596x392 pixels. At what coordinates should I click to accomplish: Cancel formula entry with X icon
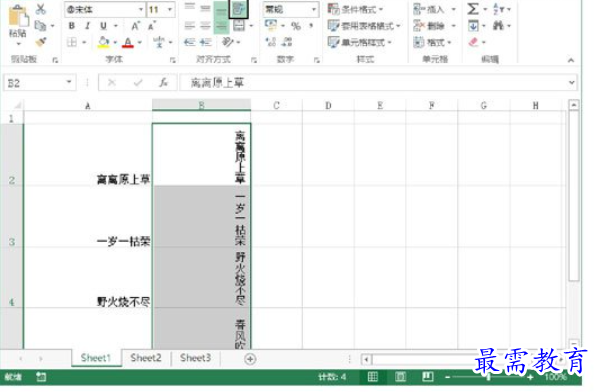click(x=112, y=83)
